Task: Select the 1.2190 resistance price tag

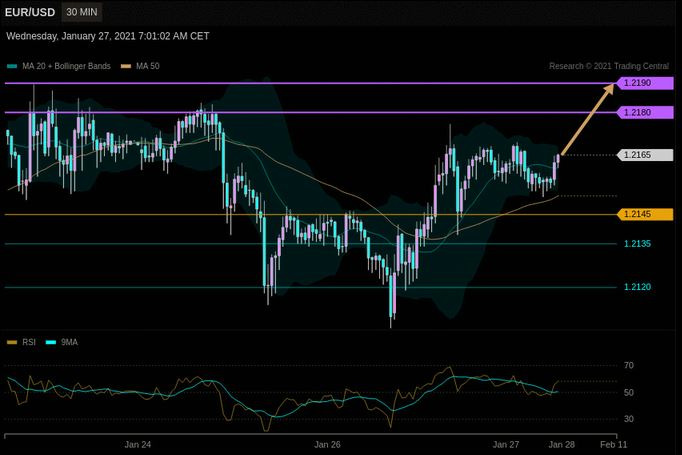Action: click(x=645, y=83)
